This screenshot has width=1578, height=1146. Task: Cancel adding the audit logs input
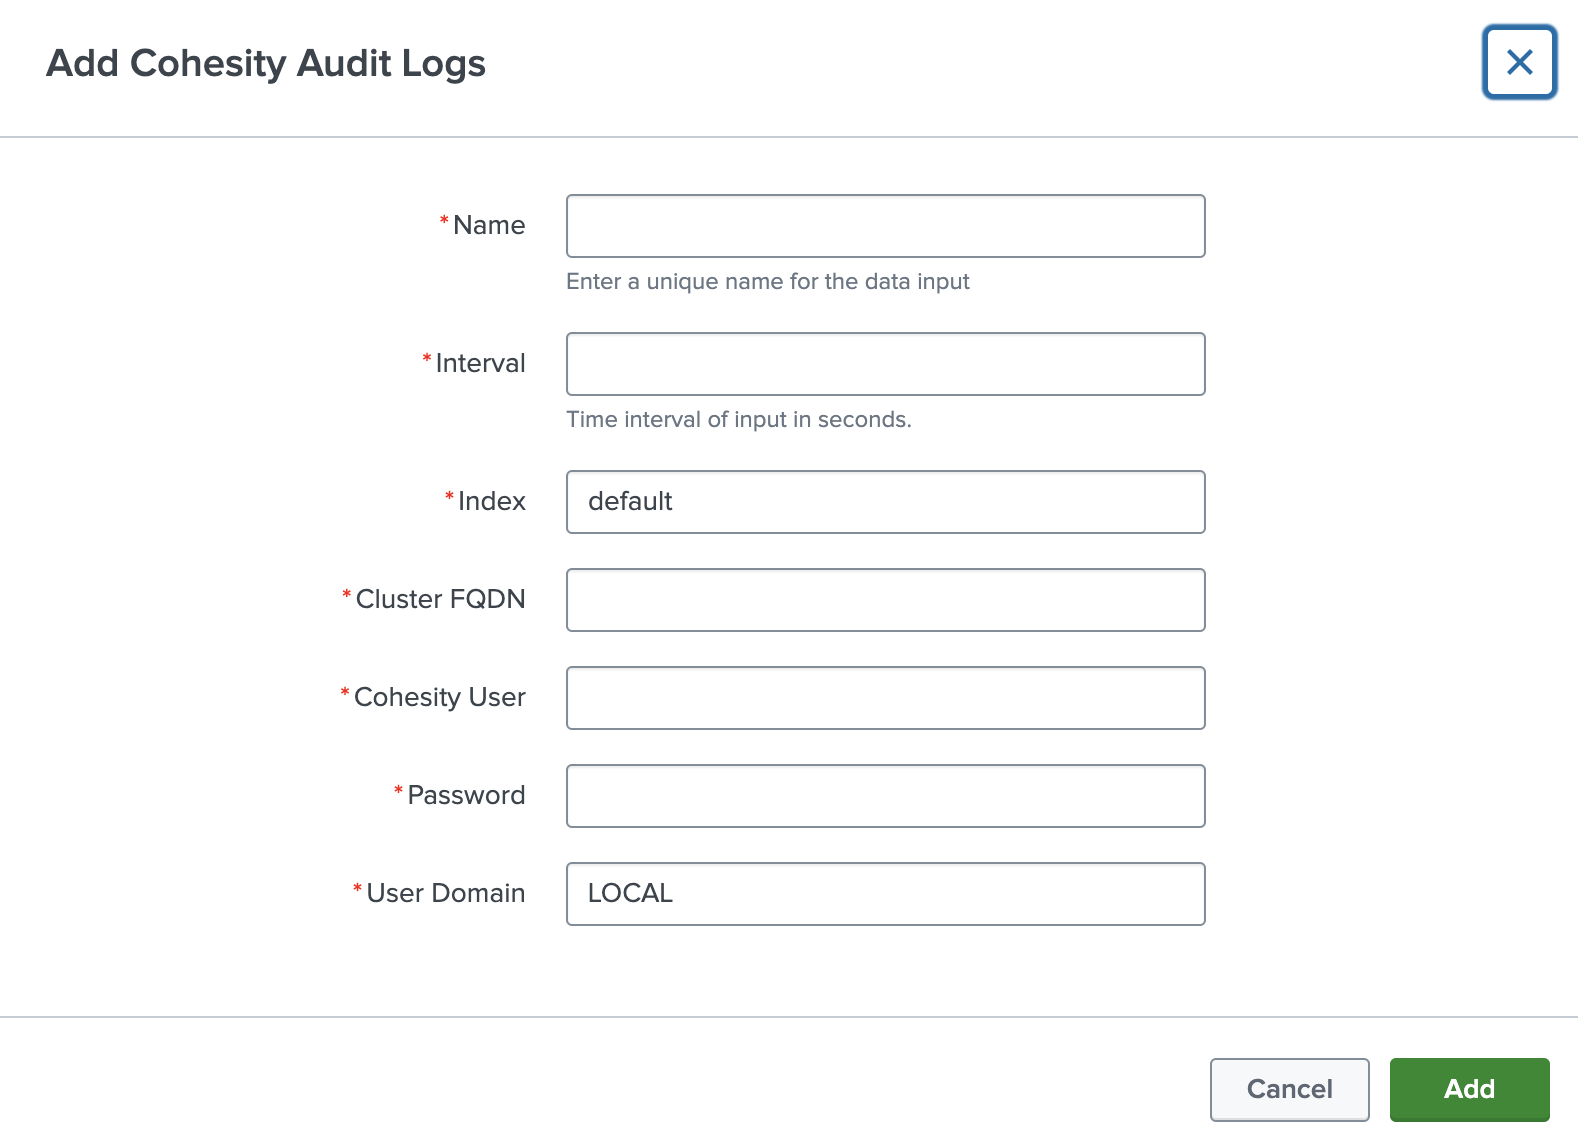(x=1289, y=1089)
